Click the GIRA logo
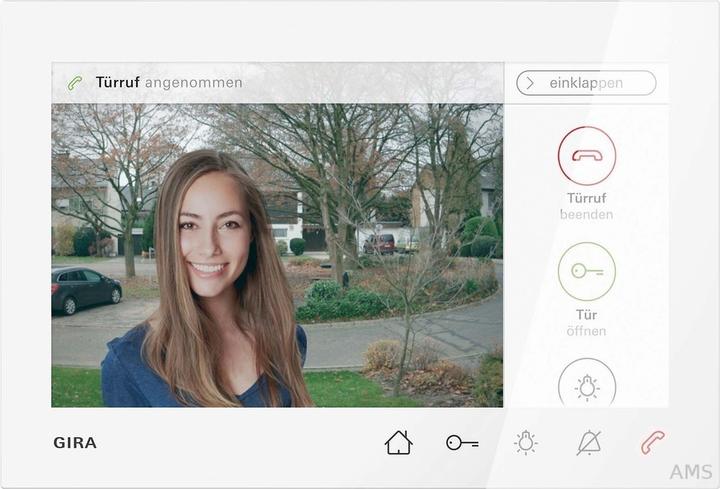This screenshot has height=489, width=720. pyautogui.click(x=75, y=443)
